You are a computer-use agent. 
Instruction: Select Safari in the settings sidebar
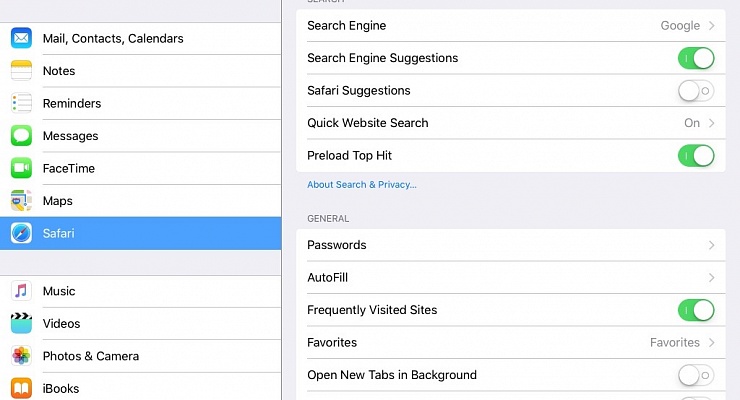tap(140, 233)
